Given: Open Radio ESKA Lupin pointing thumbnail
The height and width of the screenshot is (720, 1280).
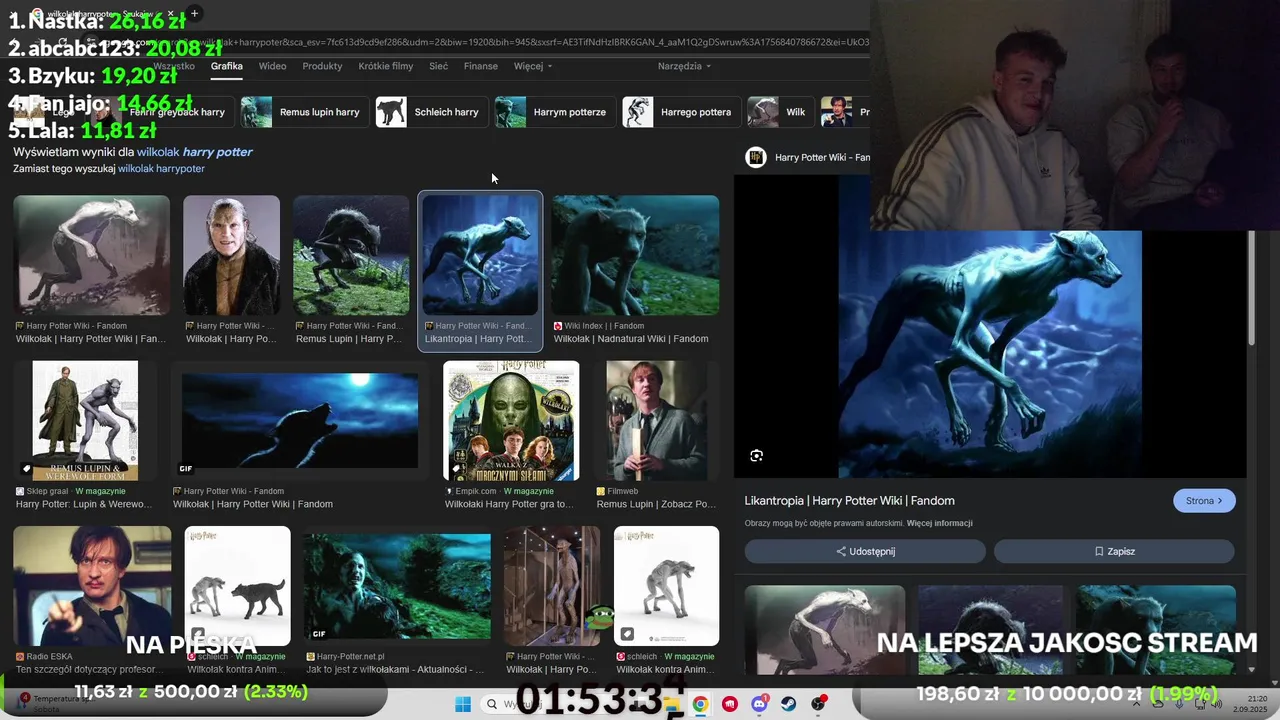Looking at the screenshot, I should 92,586.
